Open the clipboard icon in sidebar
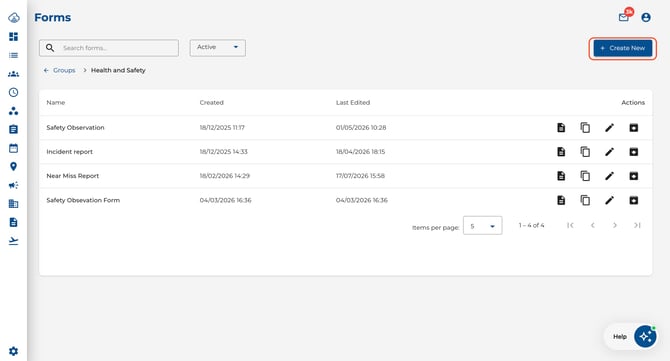The width and height of the screenshot is (670, 361). (14, 129)
